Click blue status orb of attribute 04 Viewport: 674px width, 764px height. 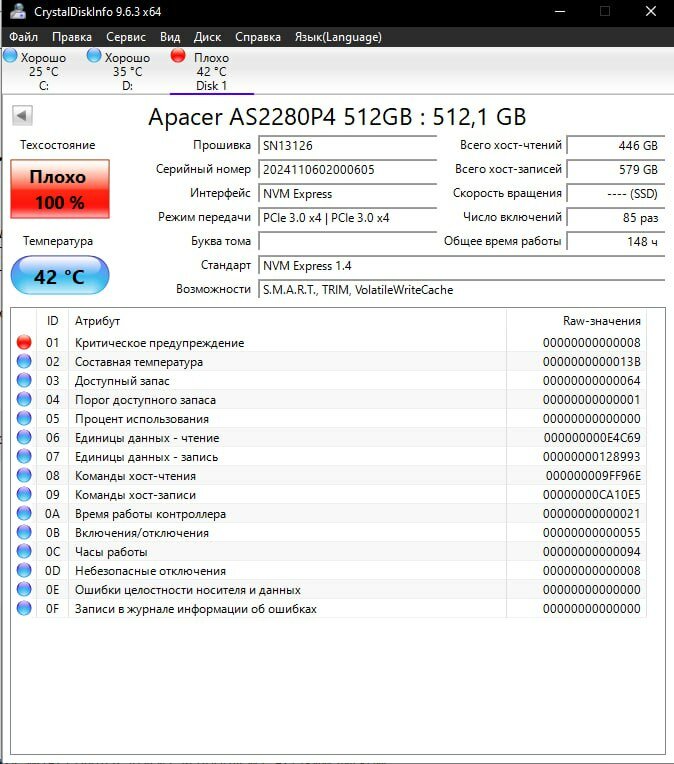(x=24, y=400)
